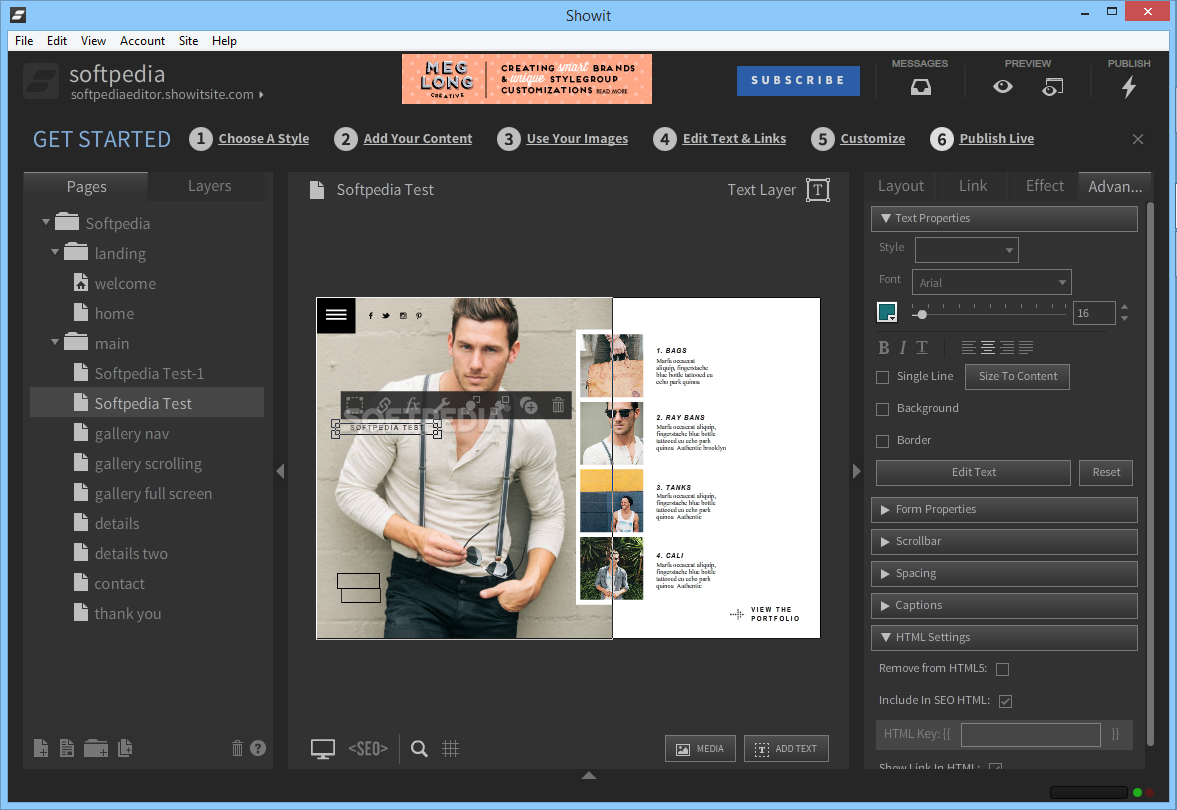Click the Reset button
Screen dimensions: 1177x810
click(x=1106, y=473)
